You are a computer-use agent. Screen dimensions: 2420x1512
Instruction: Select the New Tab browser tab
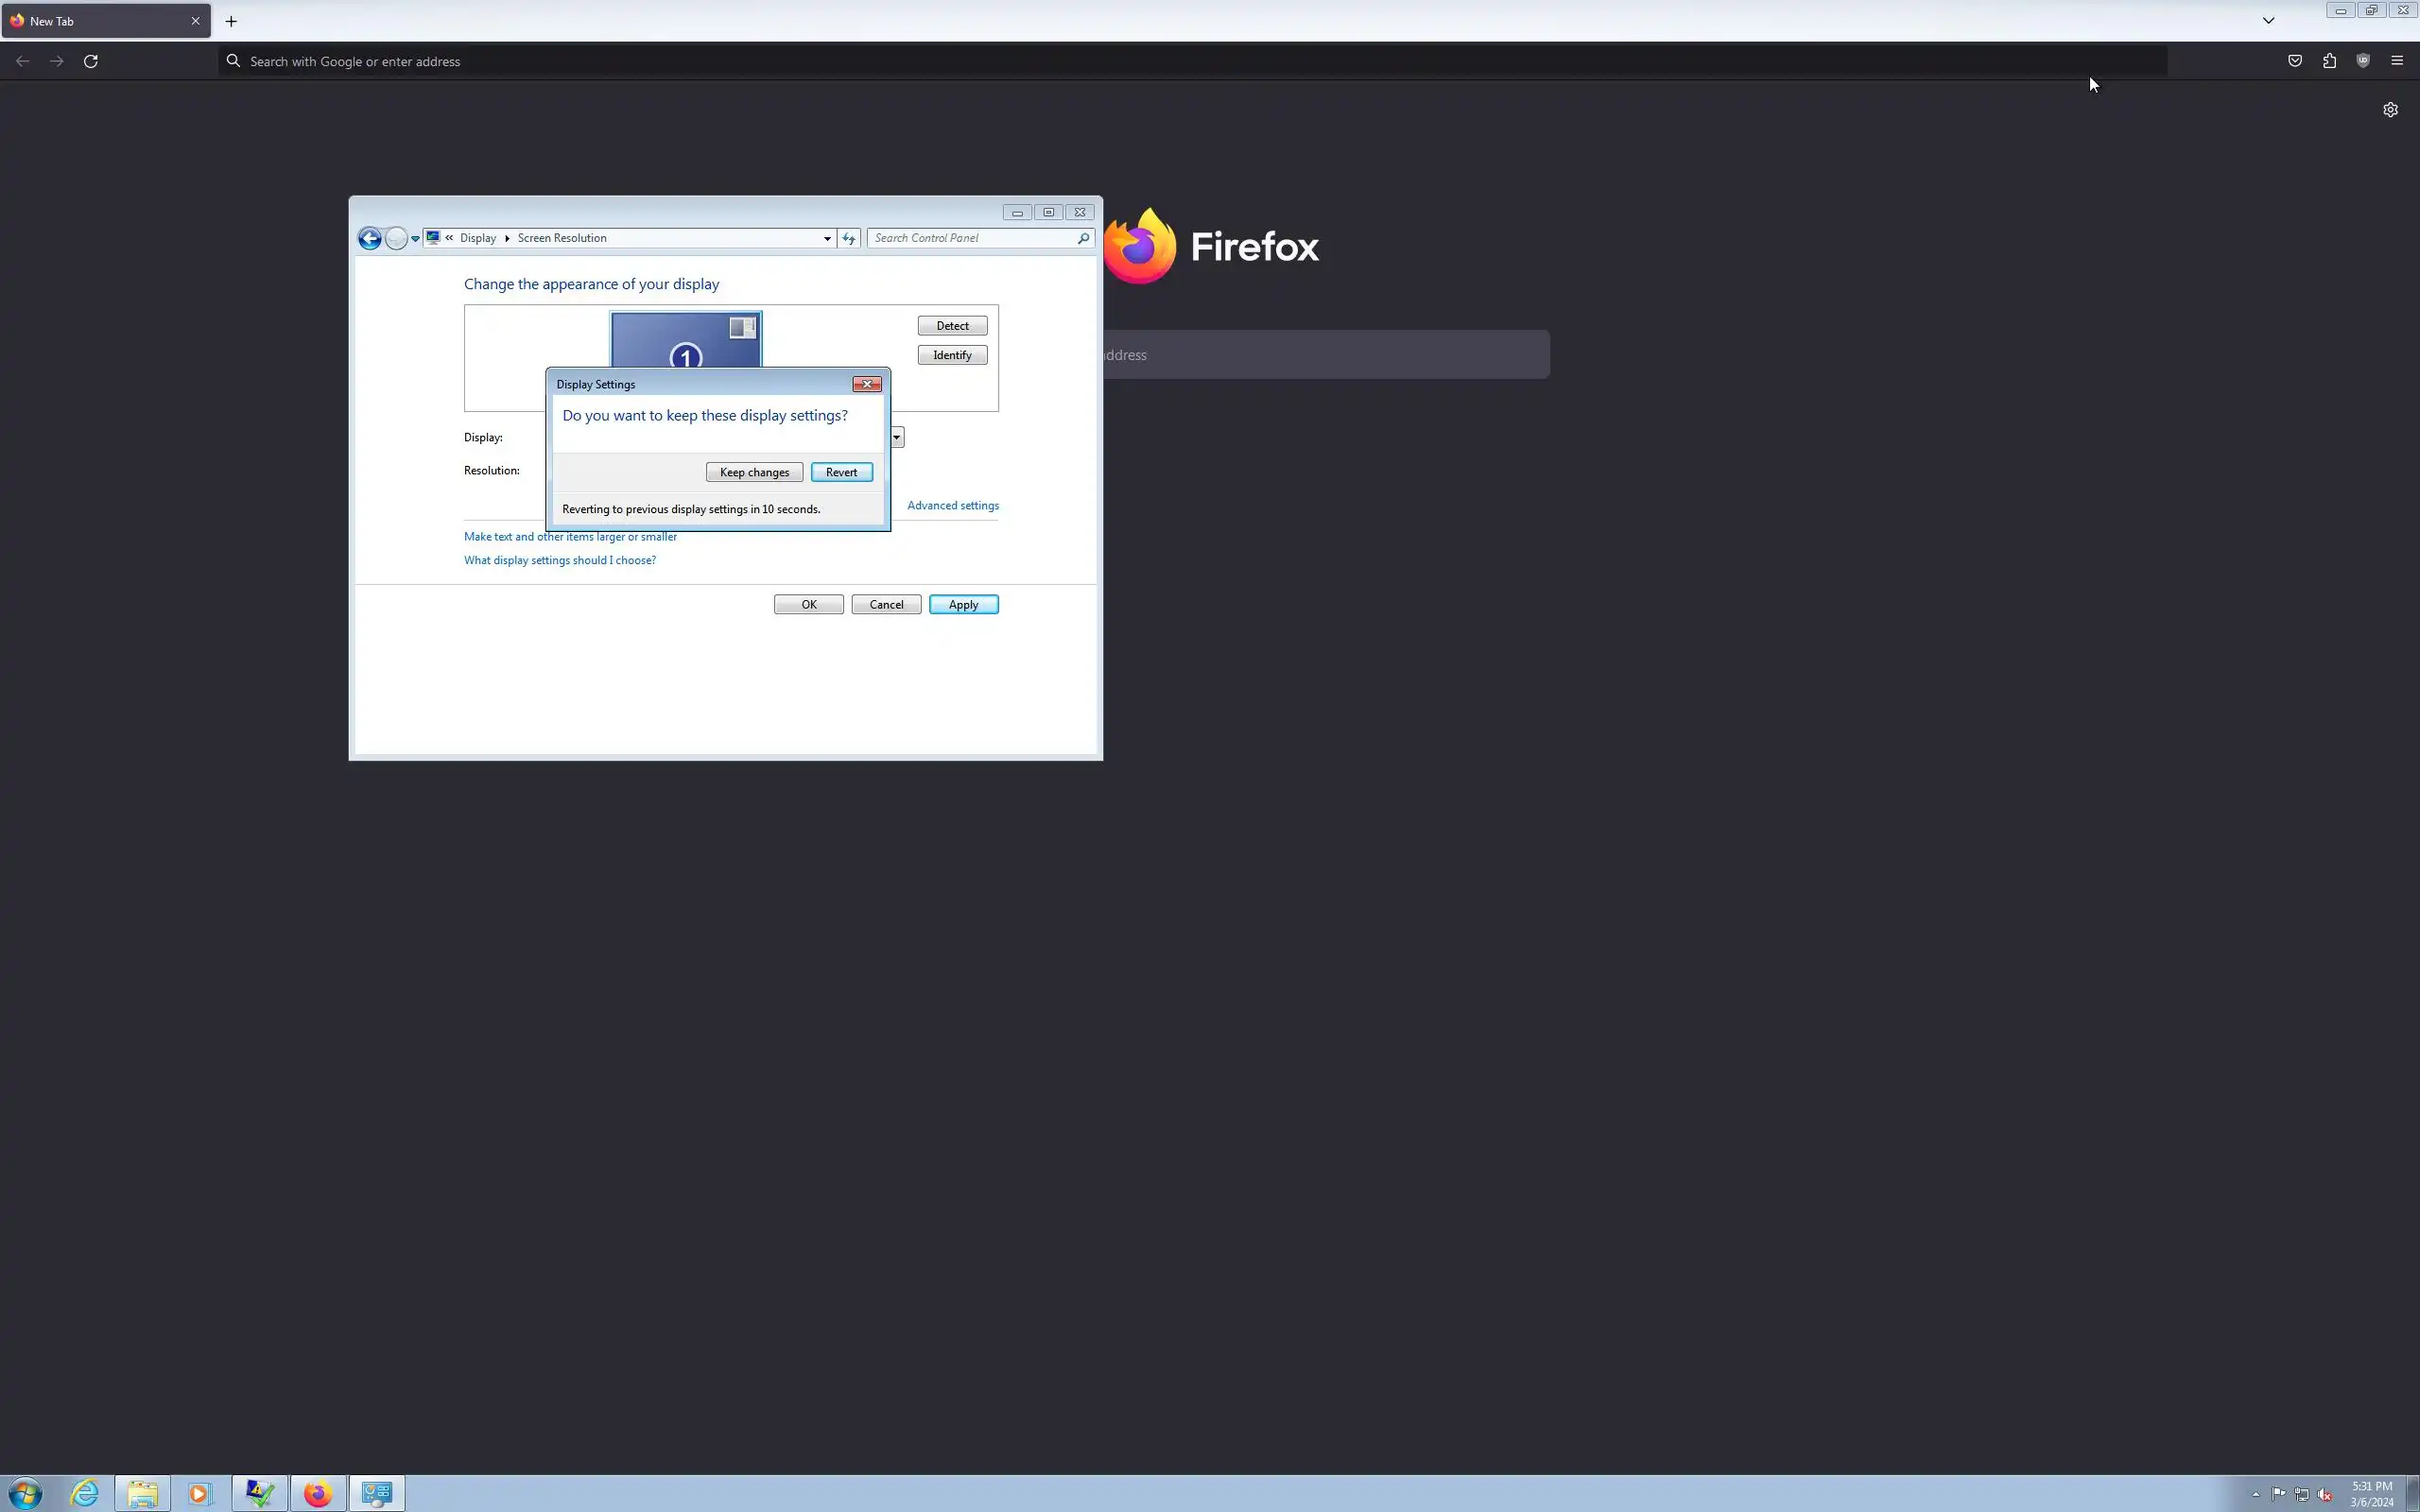click(x=100, y=21)
